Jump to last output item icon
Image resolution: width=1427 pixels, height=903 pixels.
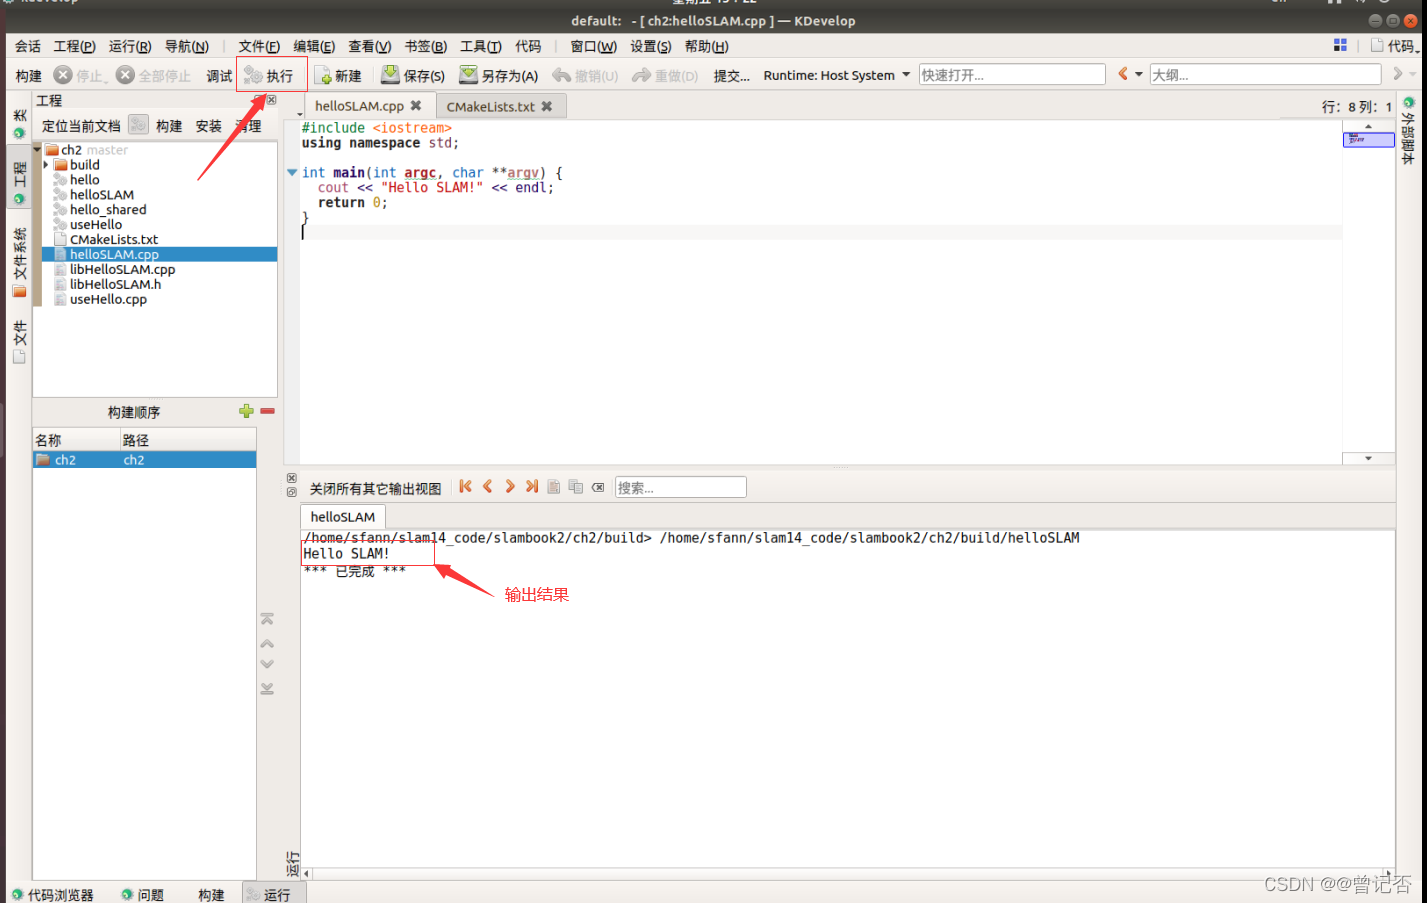532,487
